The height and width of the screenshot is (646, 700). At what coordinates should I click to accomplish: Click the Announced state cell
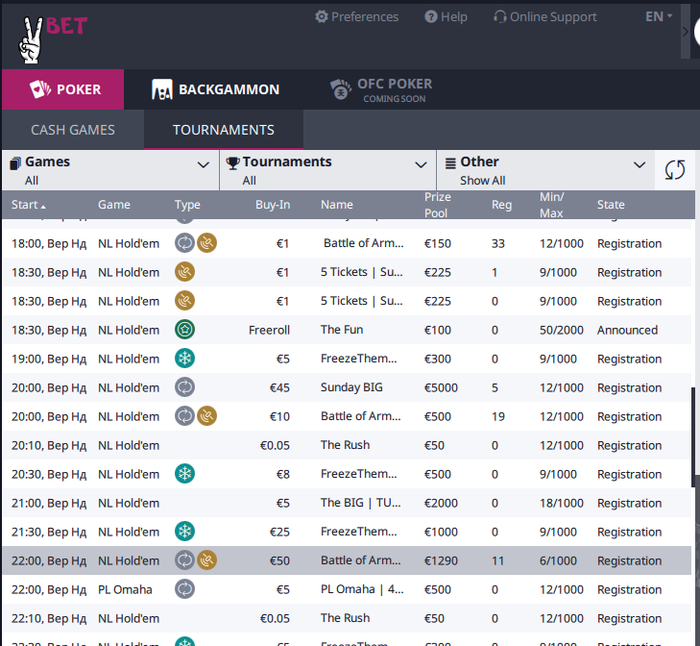627,330
